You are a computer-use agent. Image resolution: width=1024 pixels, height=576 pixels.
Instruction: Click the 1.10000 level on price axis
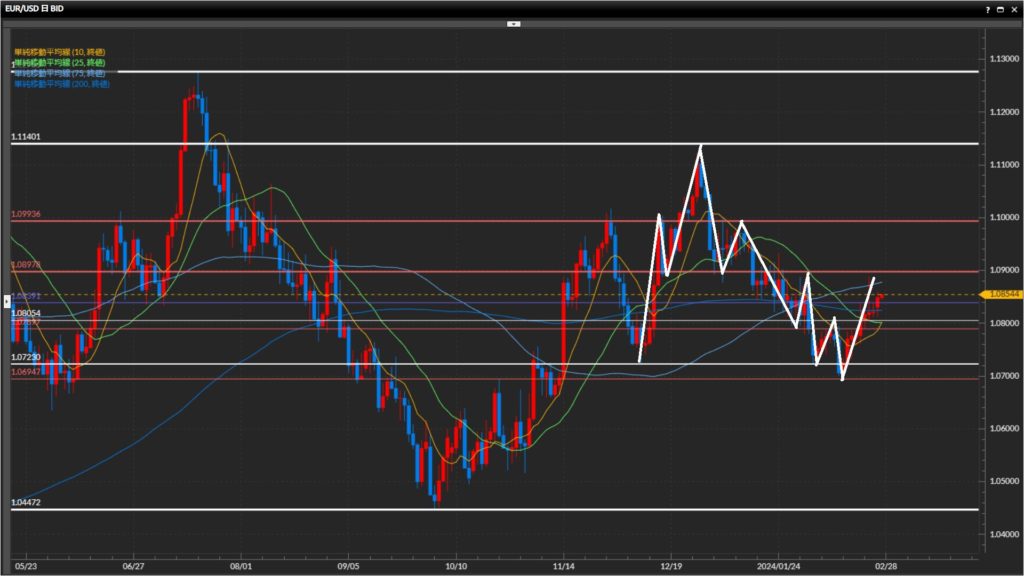coord(1003,217)
